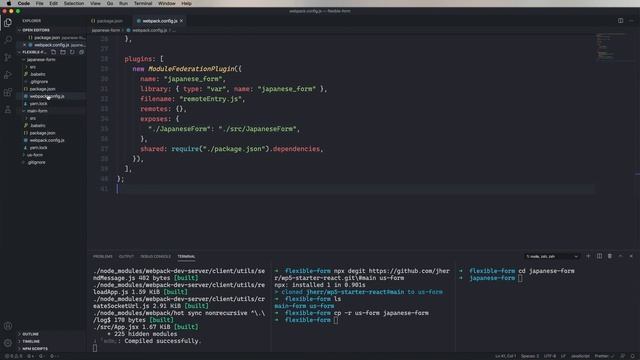The width and height of the screenshot is (640, 360).
Task: Select package.json in Open Editors list
Action: point(51,38)
